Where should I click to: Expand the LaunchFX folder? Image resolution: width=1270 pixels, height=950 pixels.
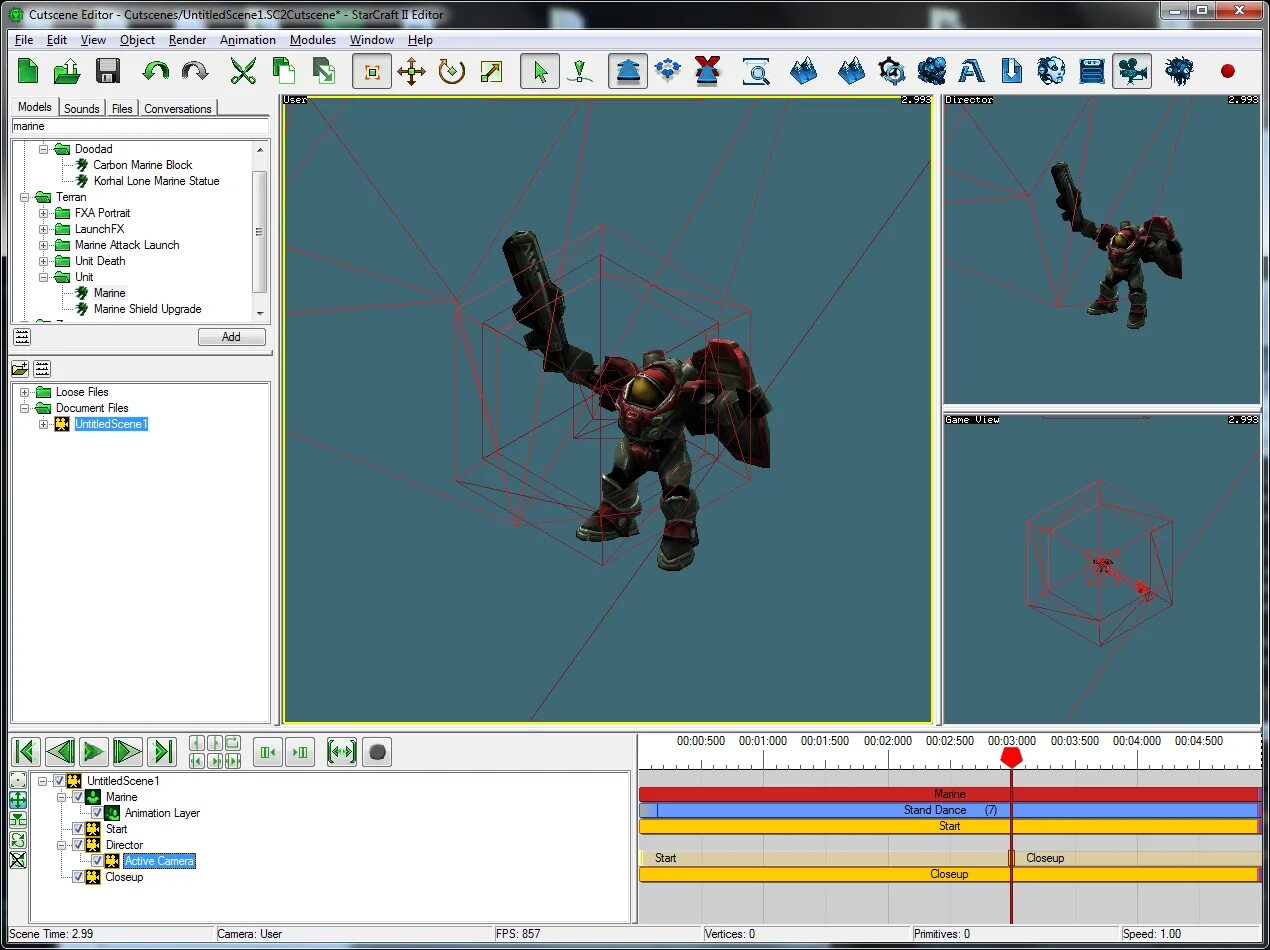point(44,229)
